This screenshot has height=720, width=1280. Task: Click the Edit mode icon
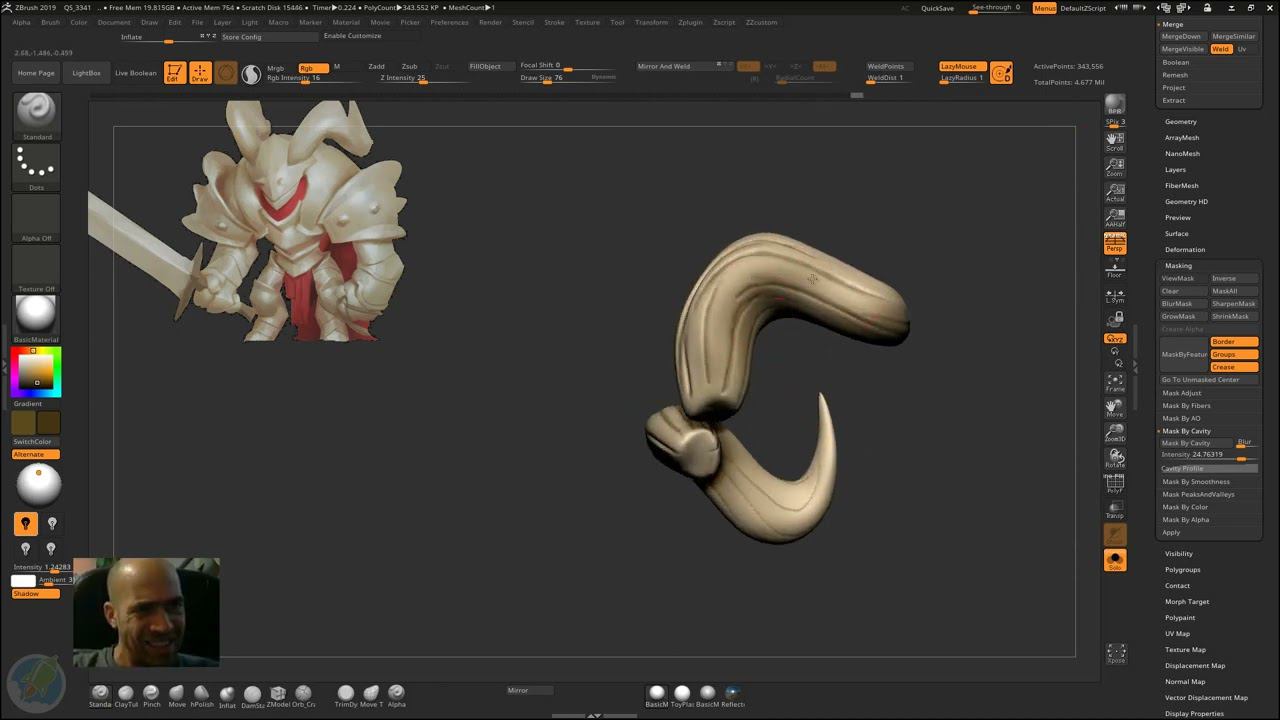[x=174, y=73]
